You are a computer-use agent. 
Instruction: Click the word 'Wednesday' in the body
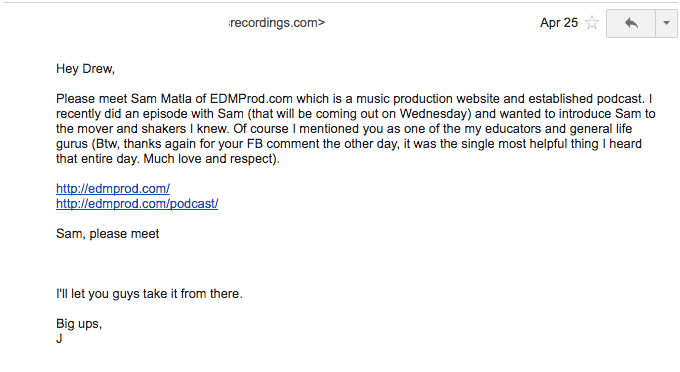[x=434, y=114]
